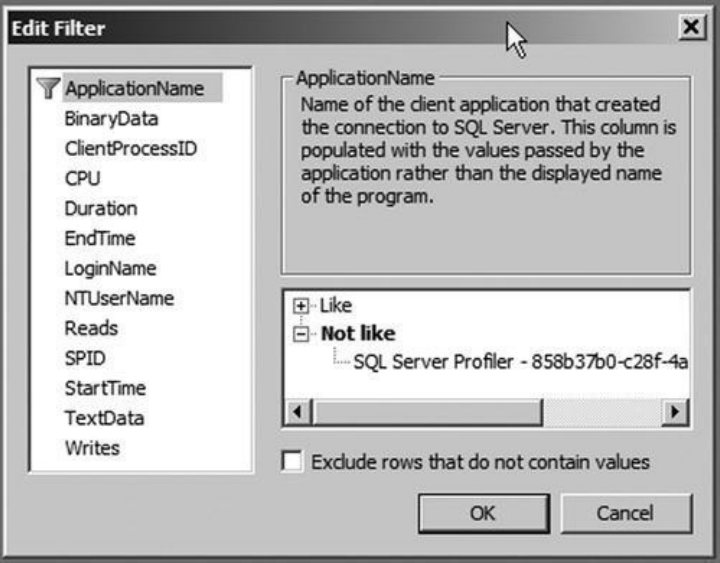Screen dimensions: 720x563
Task: Select SPID from the column list
Action: pos(85,358)
